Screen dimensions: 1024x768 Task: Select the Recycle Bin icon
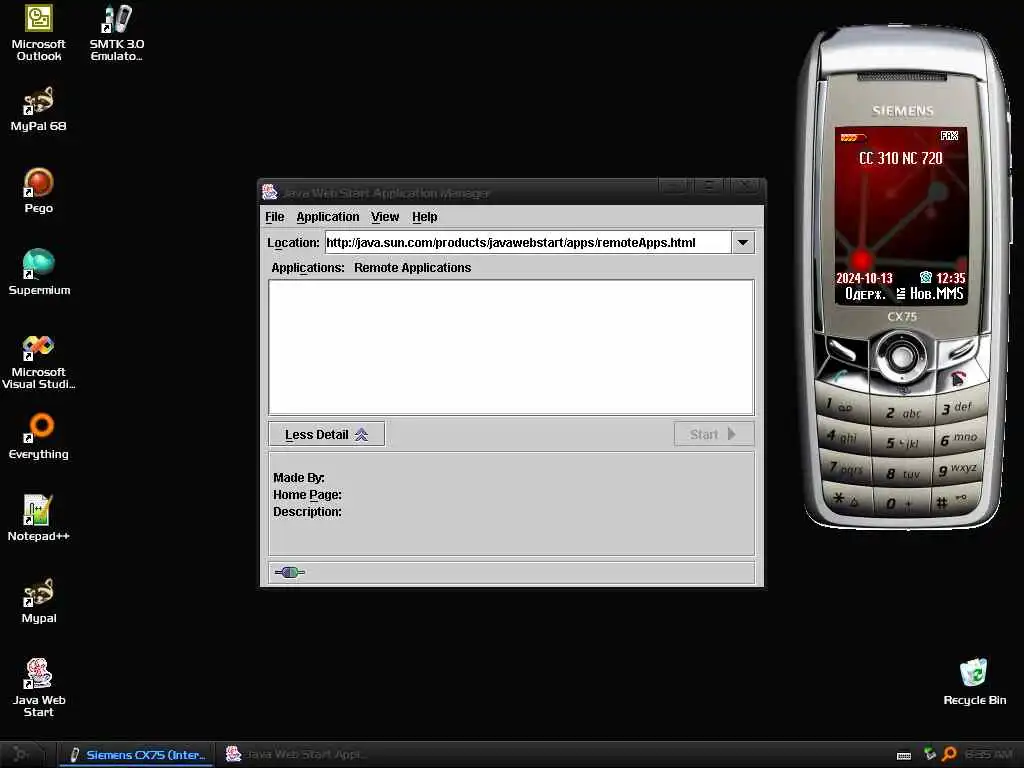[x=974, y=682]
